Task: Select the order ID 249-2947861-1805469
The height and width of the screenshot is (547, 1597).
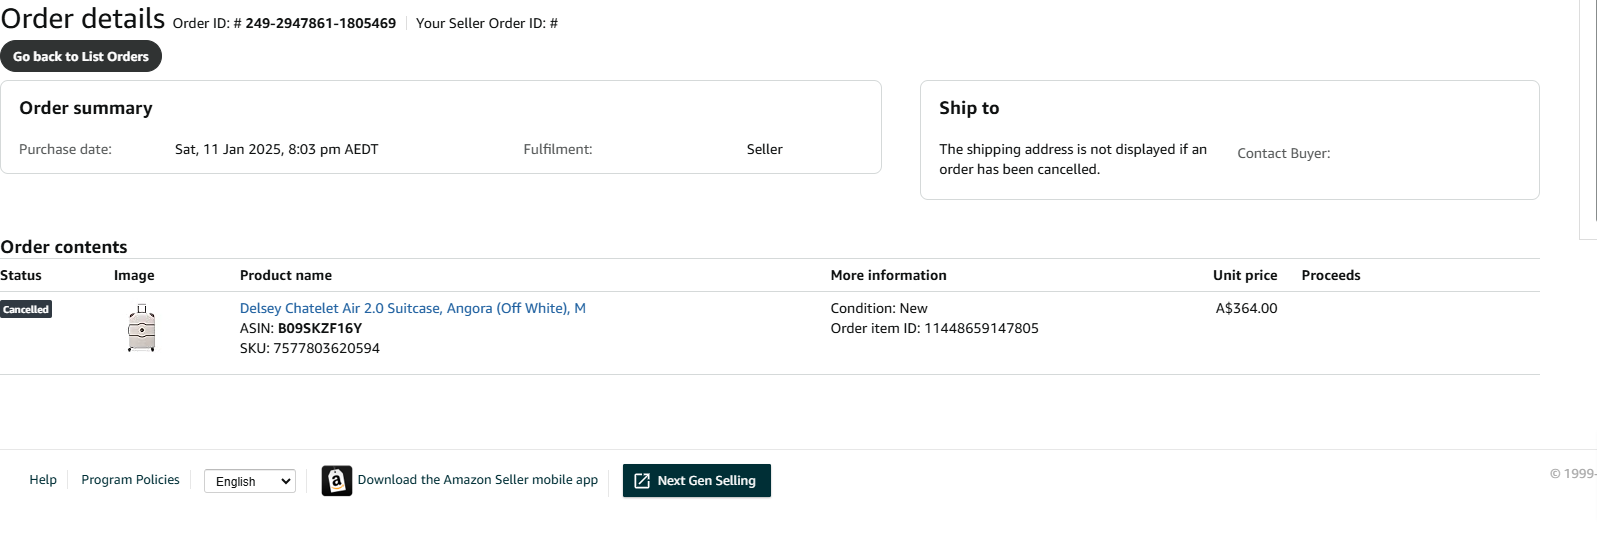Action: click(321, 23)
